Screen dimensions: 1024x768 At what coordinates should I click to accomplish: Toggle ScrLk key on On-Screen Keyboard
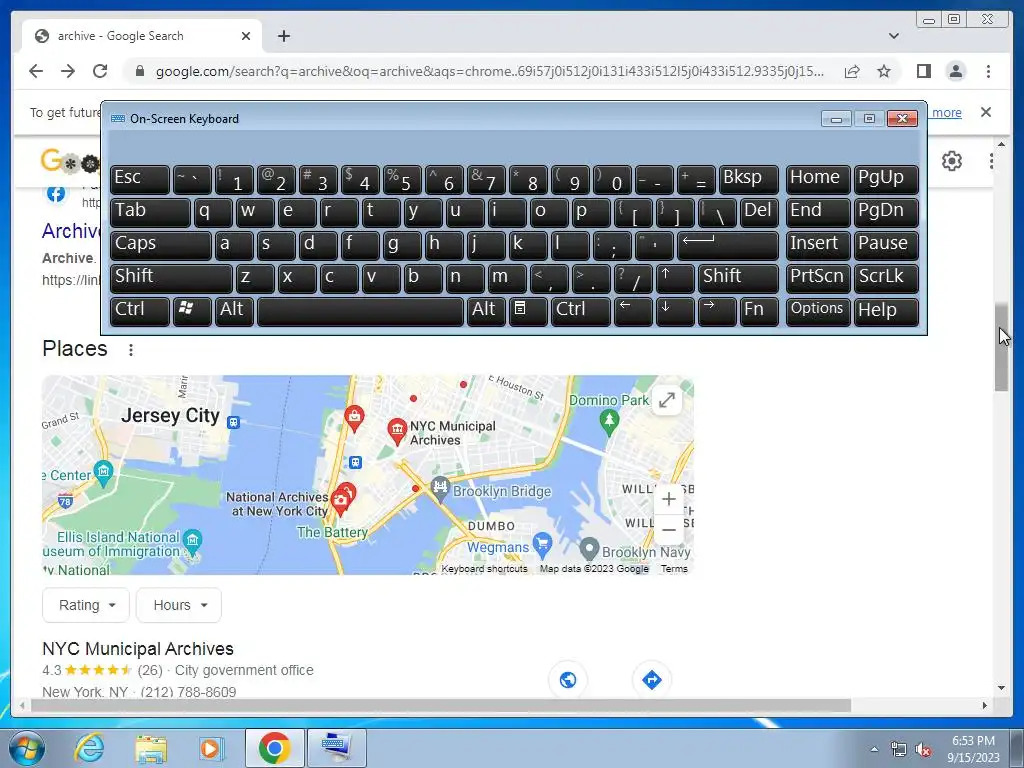point(886,278)
